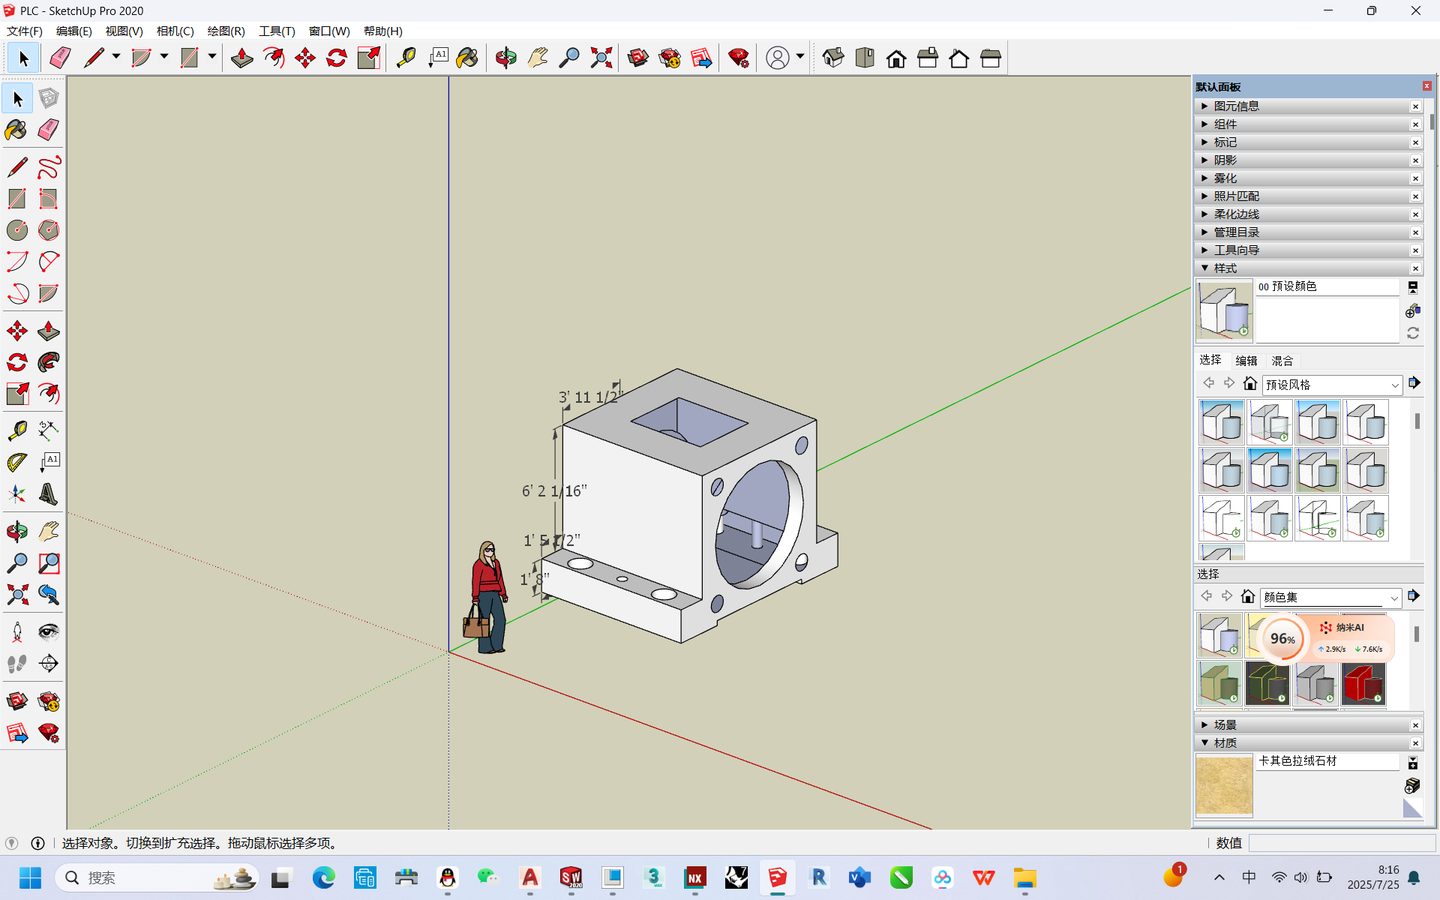Select the red material swatch in the colors list
This screenshot has width=1440, height=900.
[1365, 685]
